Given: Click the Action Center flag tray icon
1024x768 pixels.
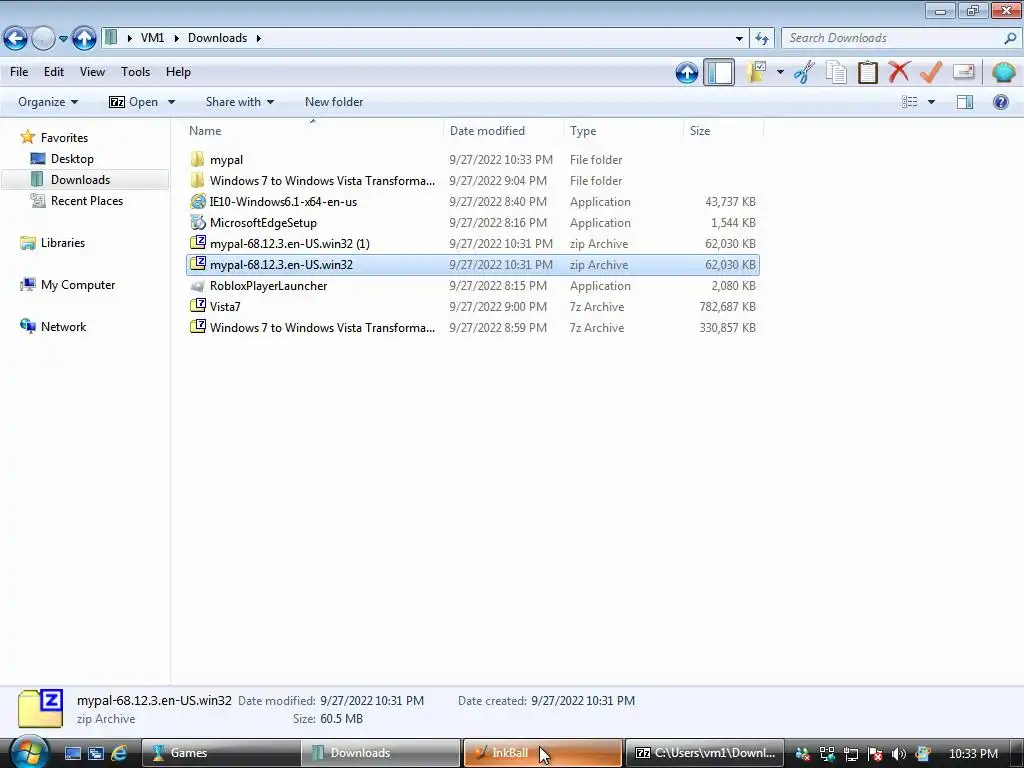Looking at the screenshot, I should coord(875,754).
